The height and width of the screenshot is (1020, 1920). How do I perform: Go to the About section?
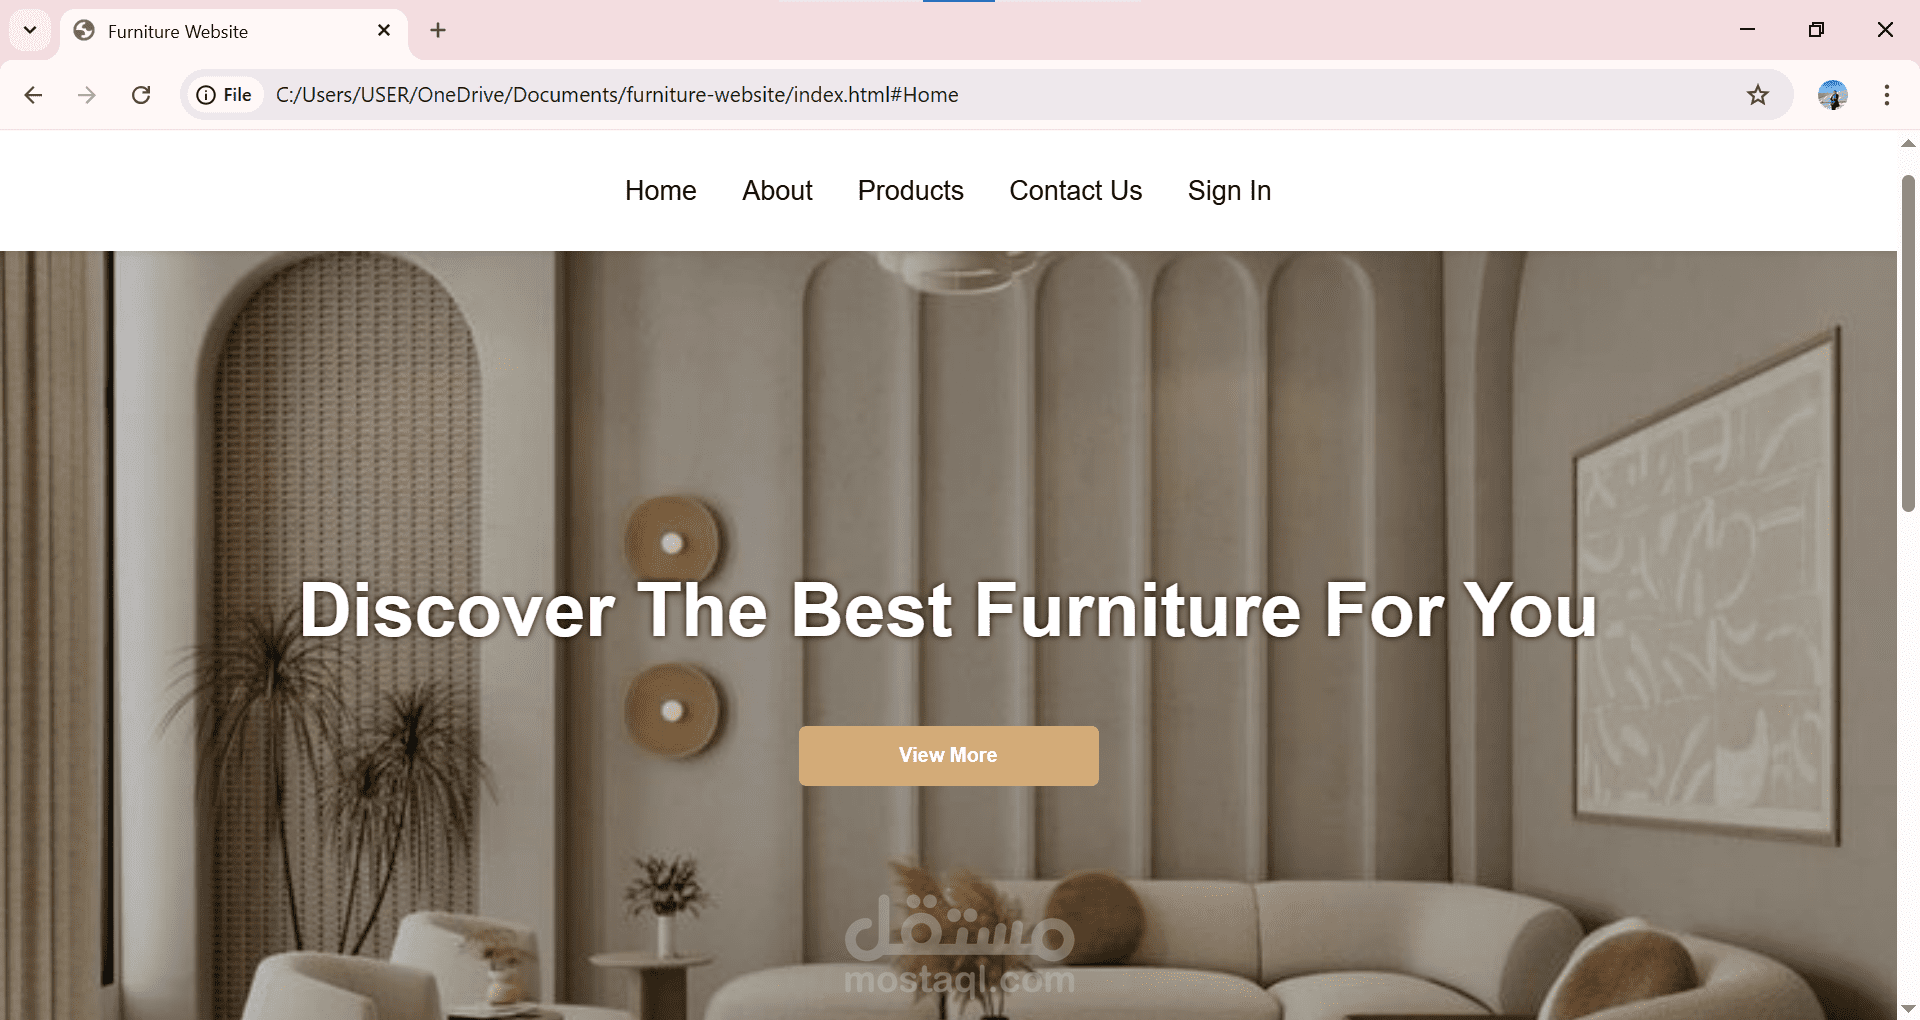pyautogui.click(x=777, y=191)
